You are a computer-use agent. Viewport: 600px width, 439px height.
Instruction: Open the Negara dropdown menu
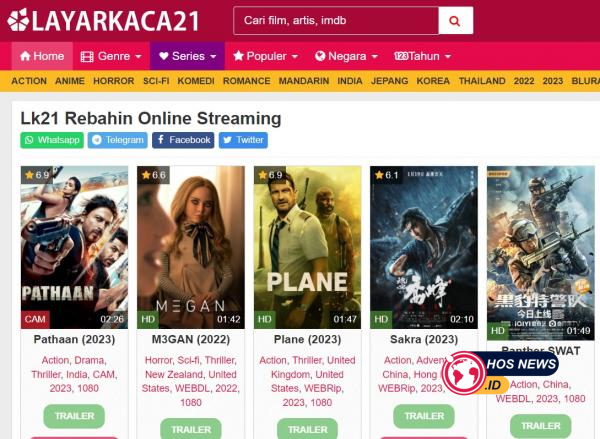[346, 56]
